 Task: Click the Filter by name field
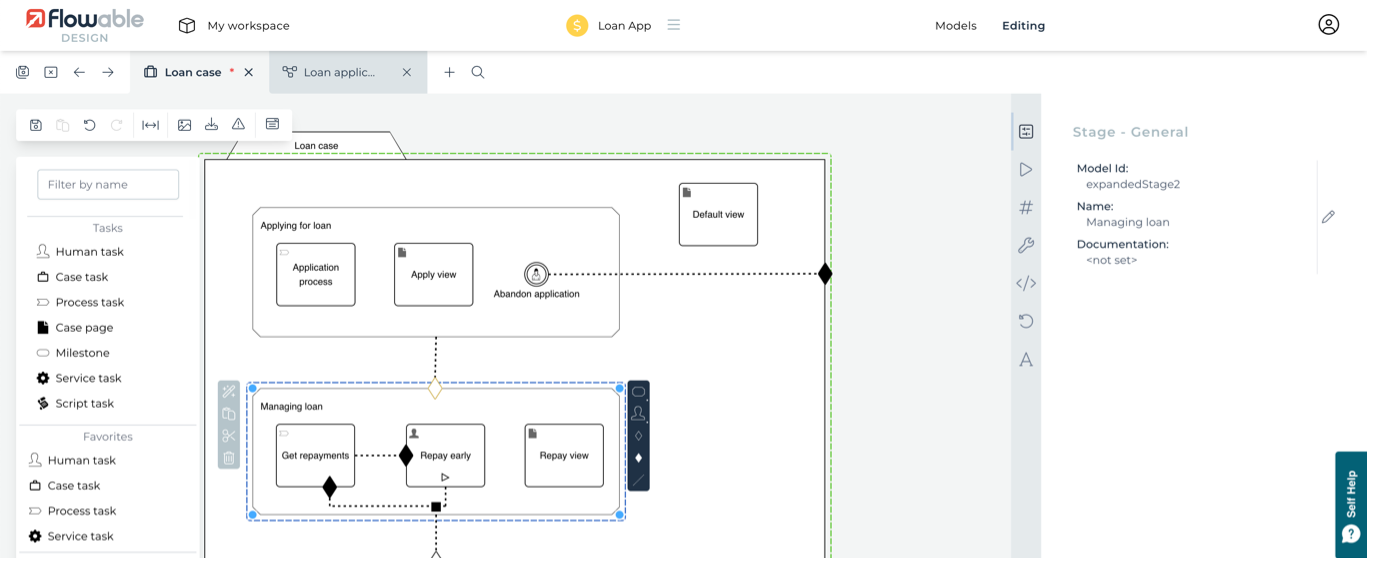tap(108, 184)
